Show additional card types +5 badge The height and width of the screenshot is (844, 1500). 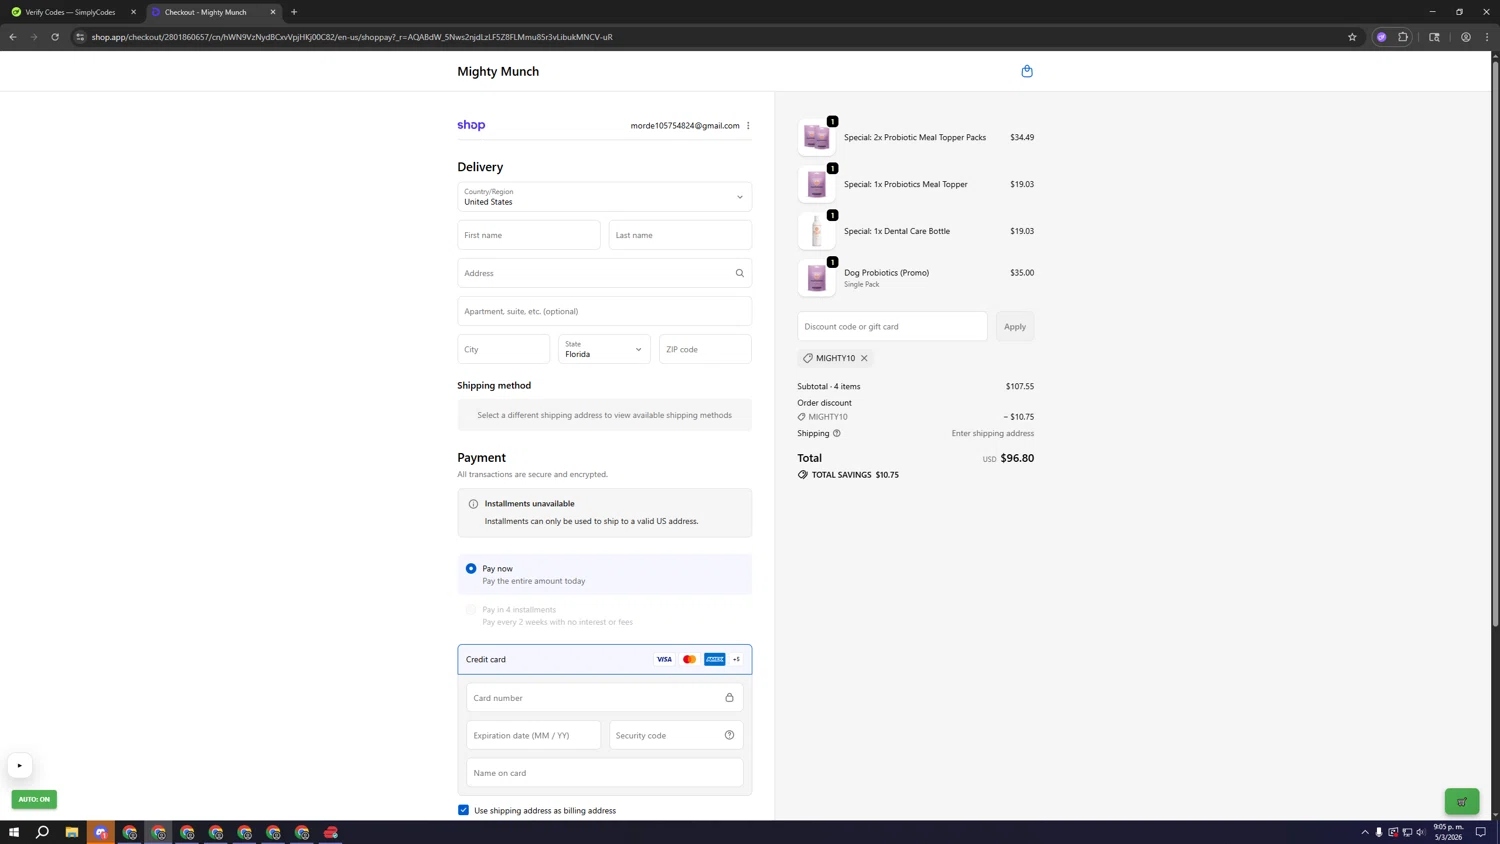tap(736, 659)
